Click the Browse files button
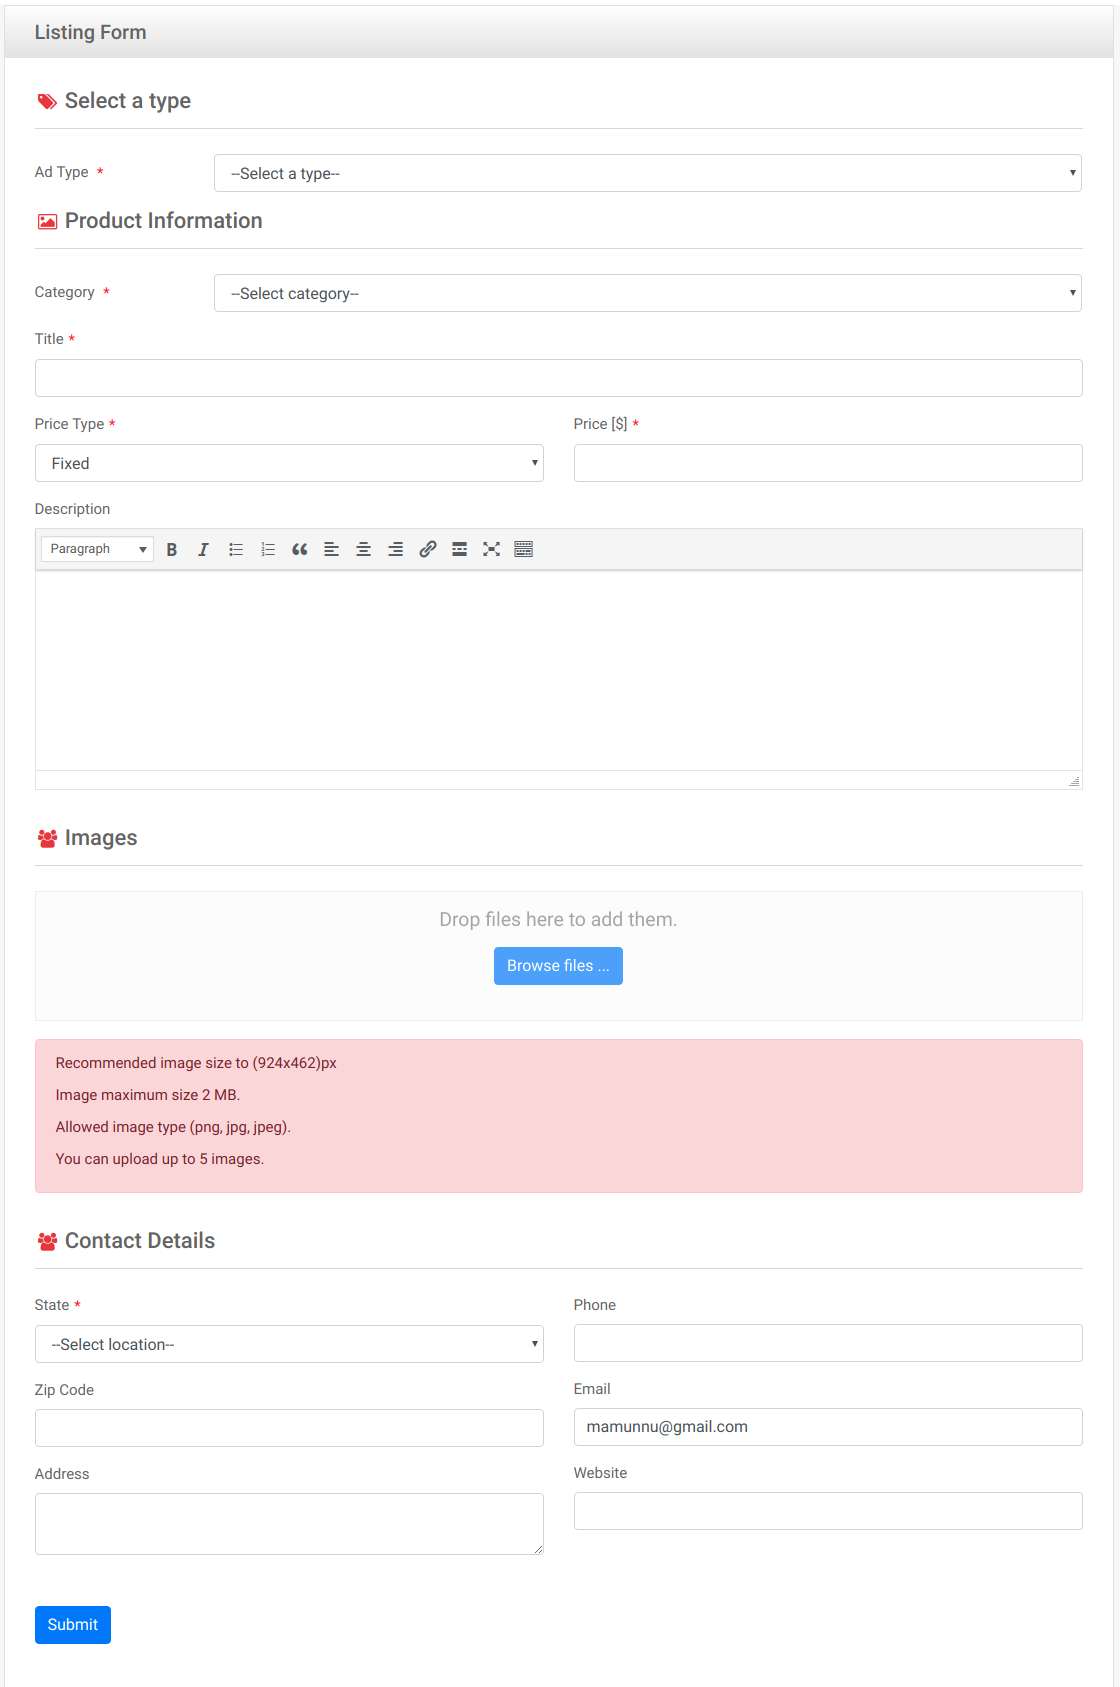Viewport: 1120px width, 1687px height. [558, 966]
